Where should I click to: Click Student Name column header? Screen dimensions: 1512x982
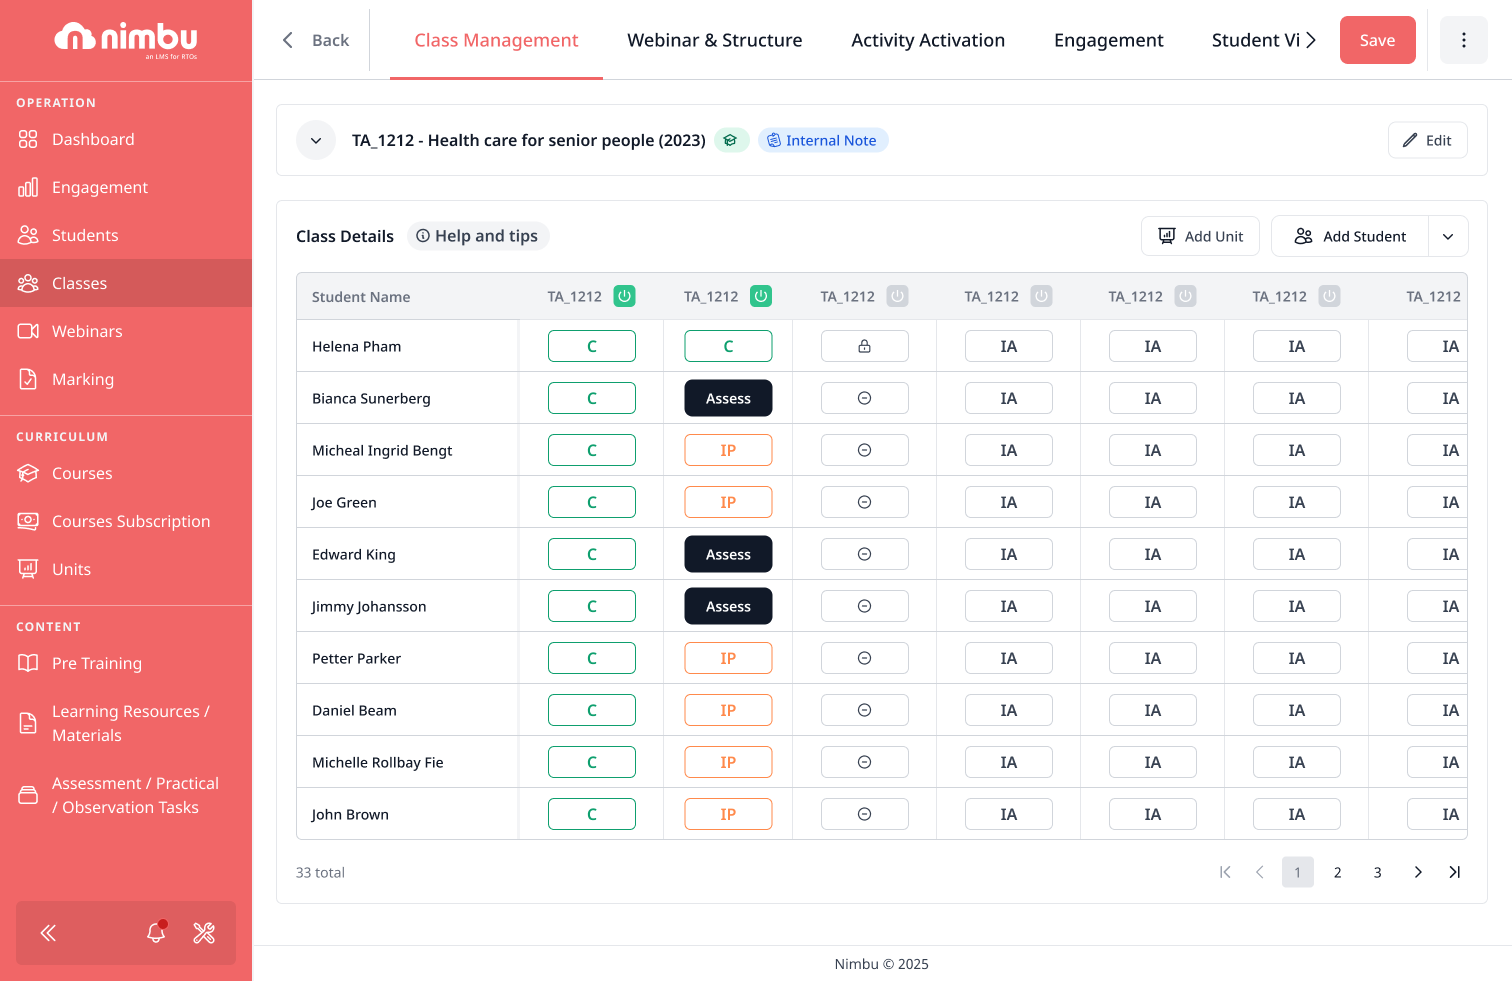pos(361,297)
